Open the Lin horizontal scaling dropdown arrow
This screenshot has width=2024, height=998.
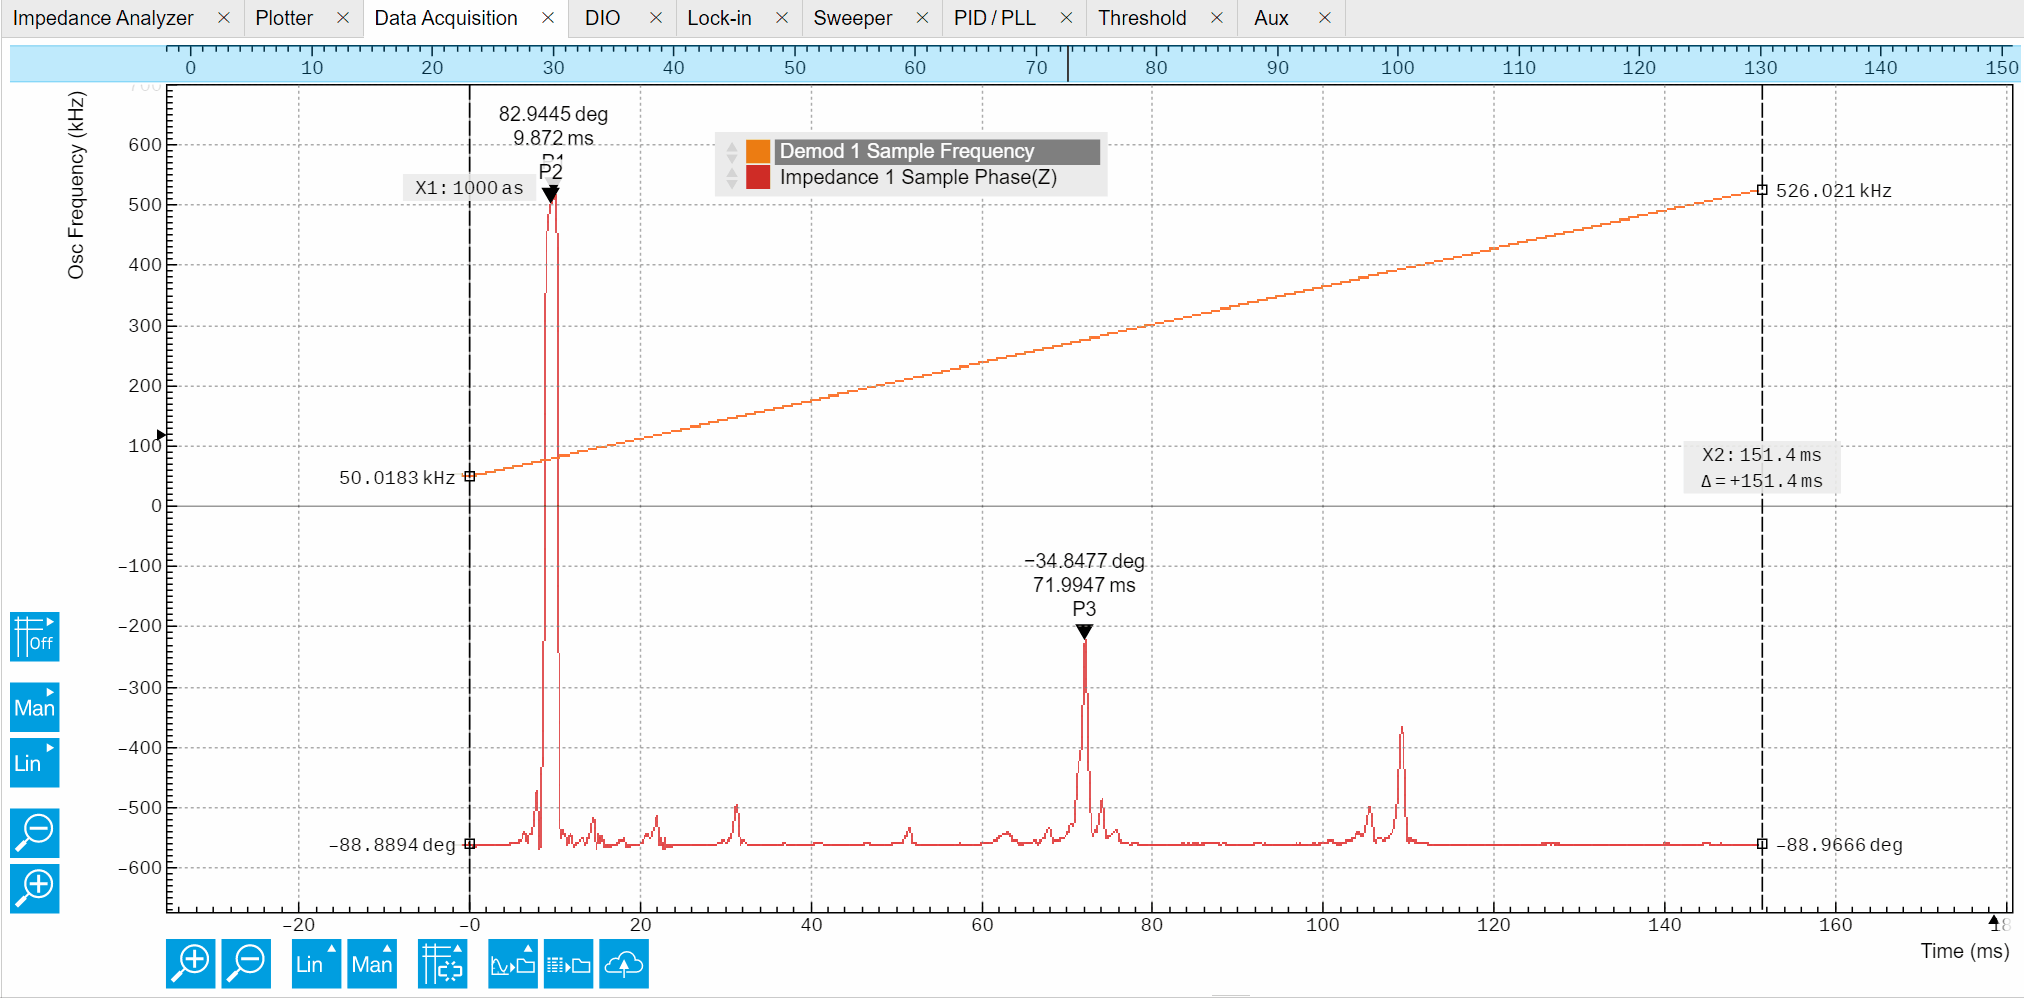point(330,949)
